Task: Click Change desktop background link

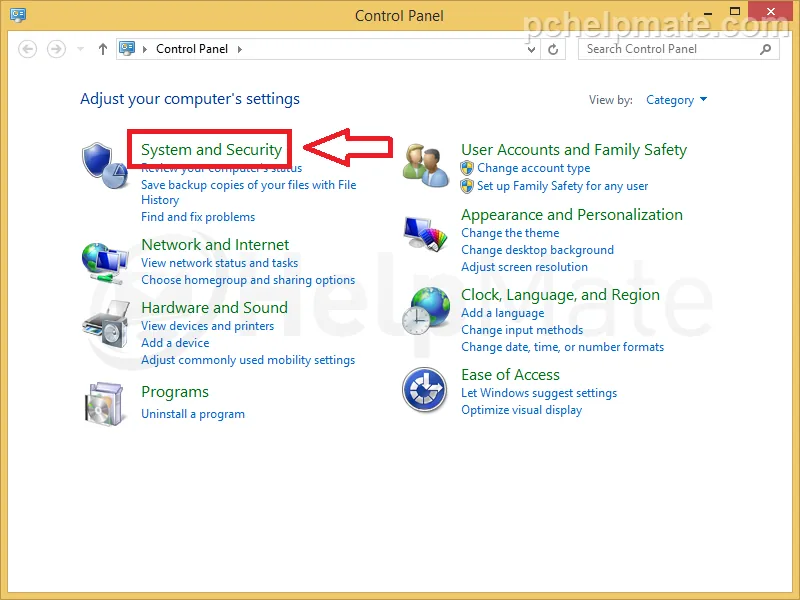Action: point(537,250)
